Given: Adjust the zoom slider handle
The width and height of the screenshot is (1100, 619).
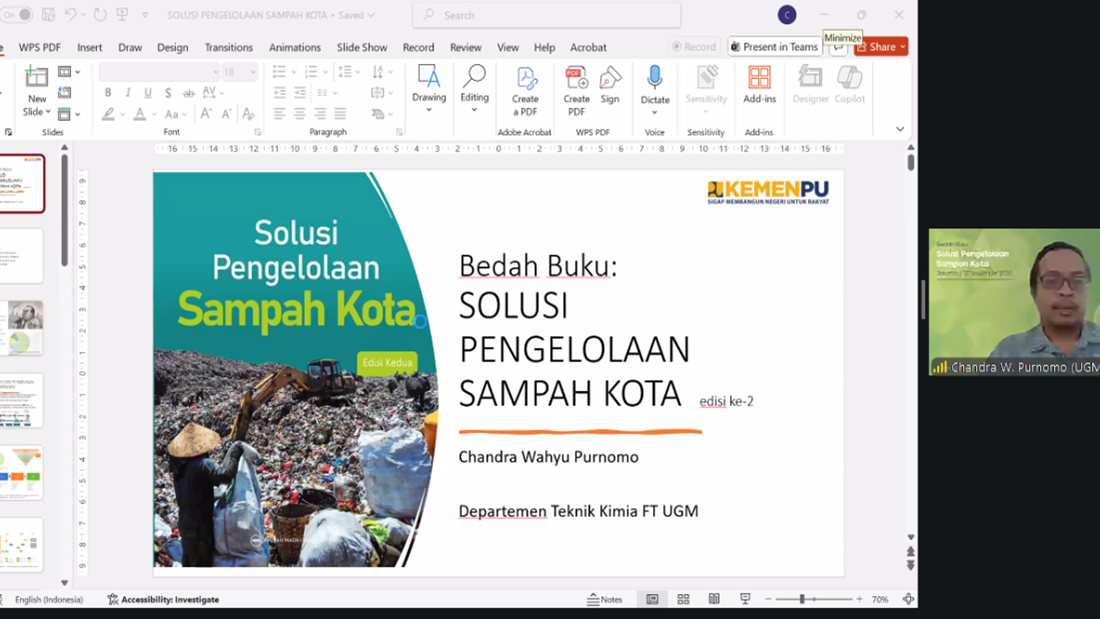Looking at the screenshot, I should [x=802, y=599].
